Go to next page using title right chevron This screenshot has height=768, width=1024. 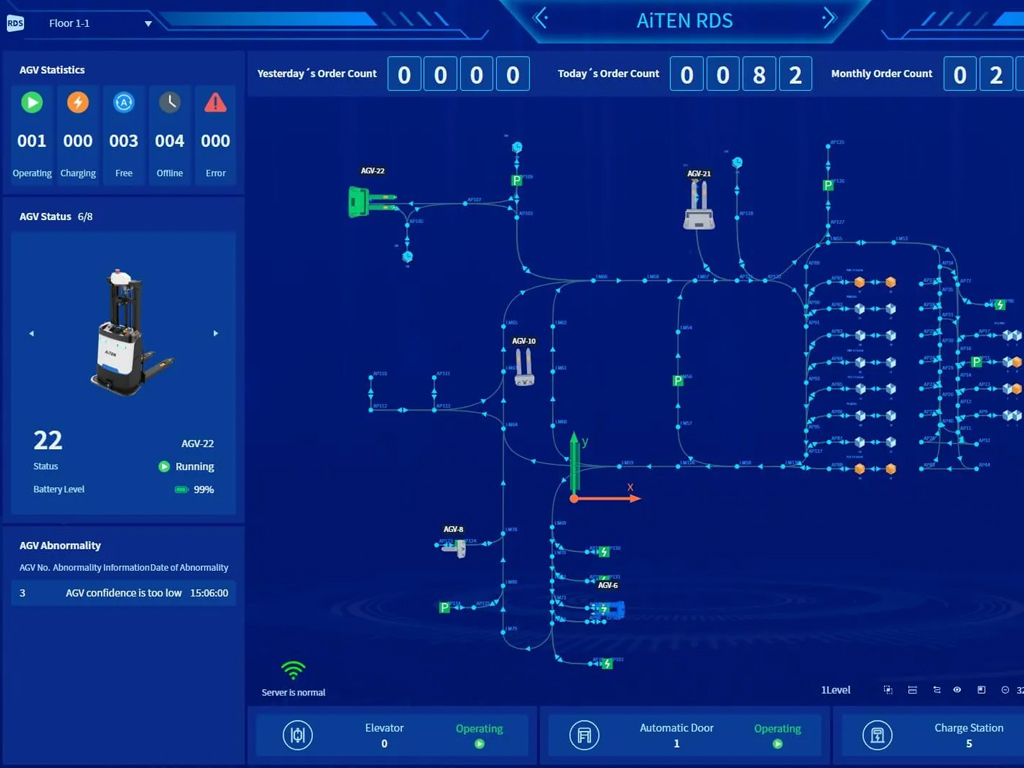[828, 17]
